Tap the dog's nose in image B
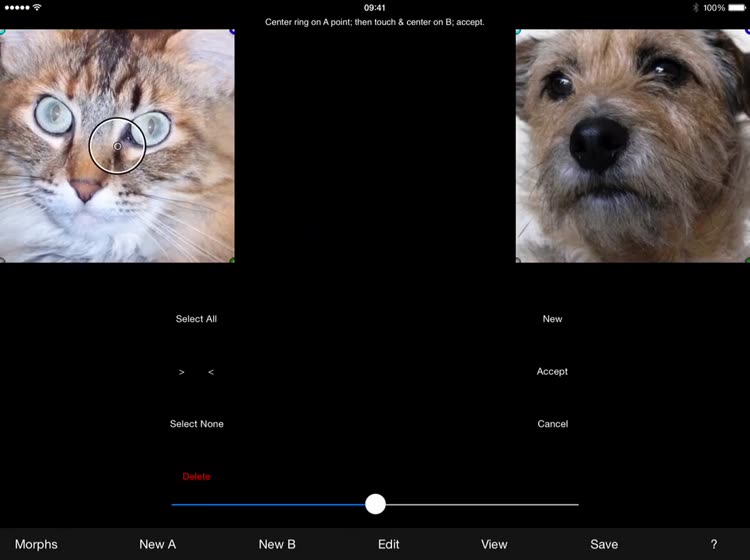 point(598,143)
